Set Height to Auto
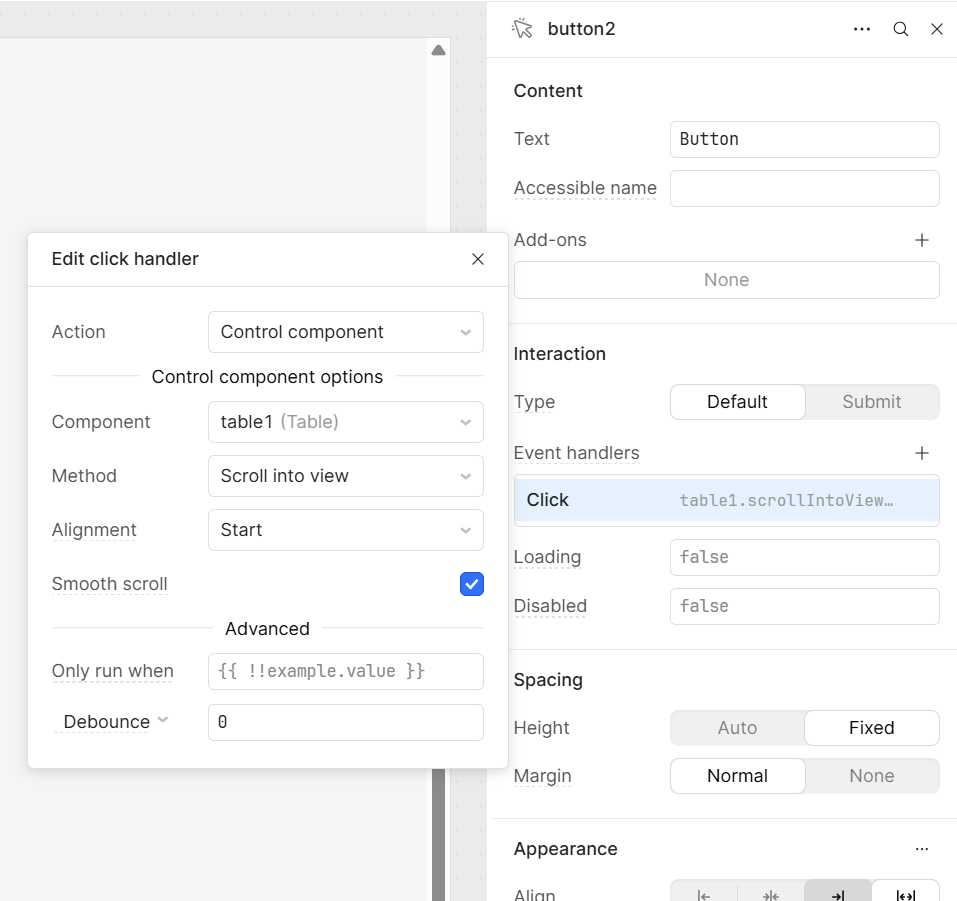Viewport: 957px width, 901px height. click(737, 728)
